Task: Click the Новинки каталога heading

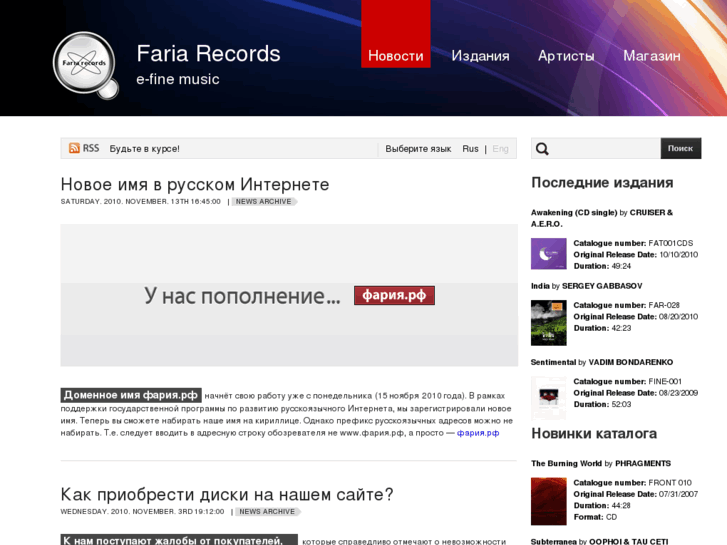Action: (594, 434)
